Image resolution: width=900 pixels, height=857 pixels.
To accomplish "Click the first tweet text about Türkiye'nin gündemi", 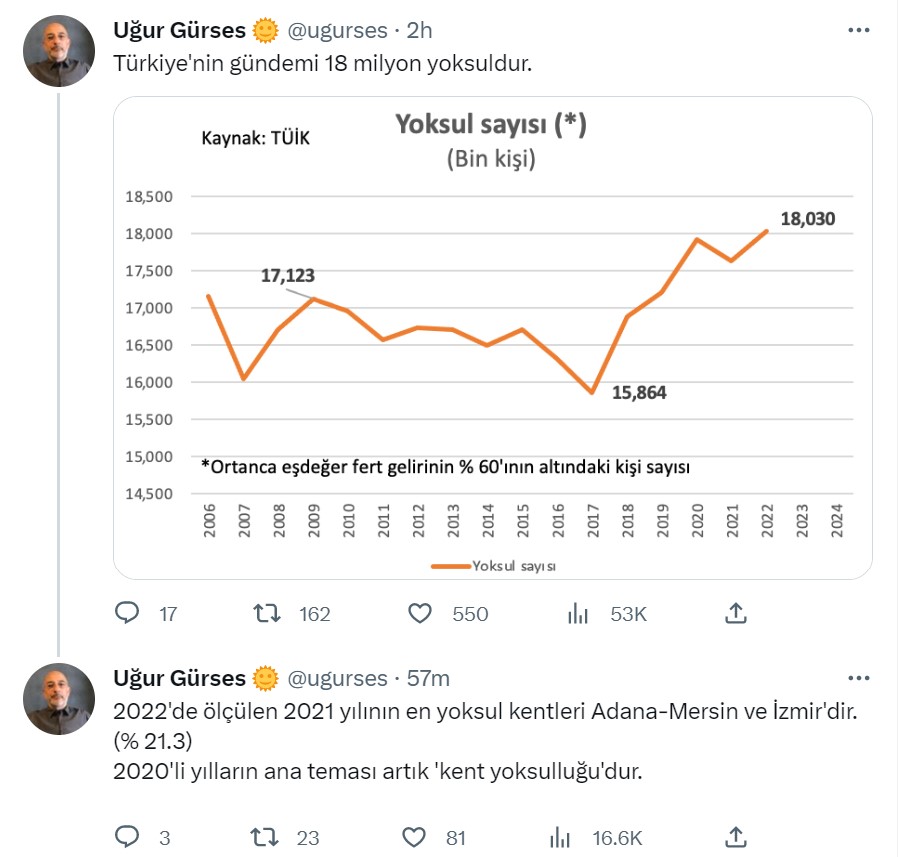I will click(322, 65).
